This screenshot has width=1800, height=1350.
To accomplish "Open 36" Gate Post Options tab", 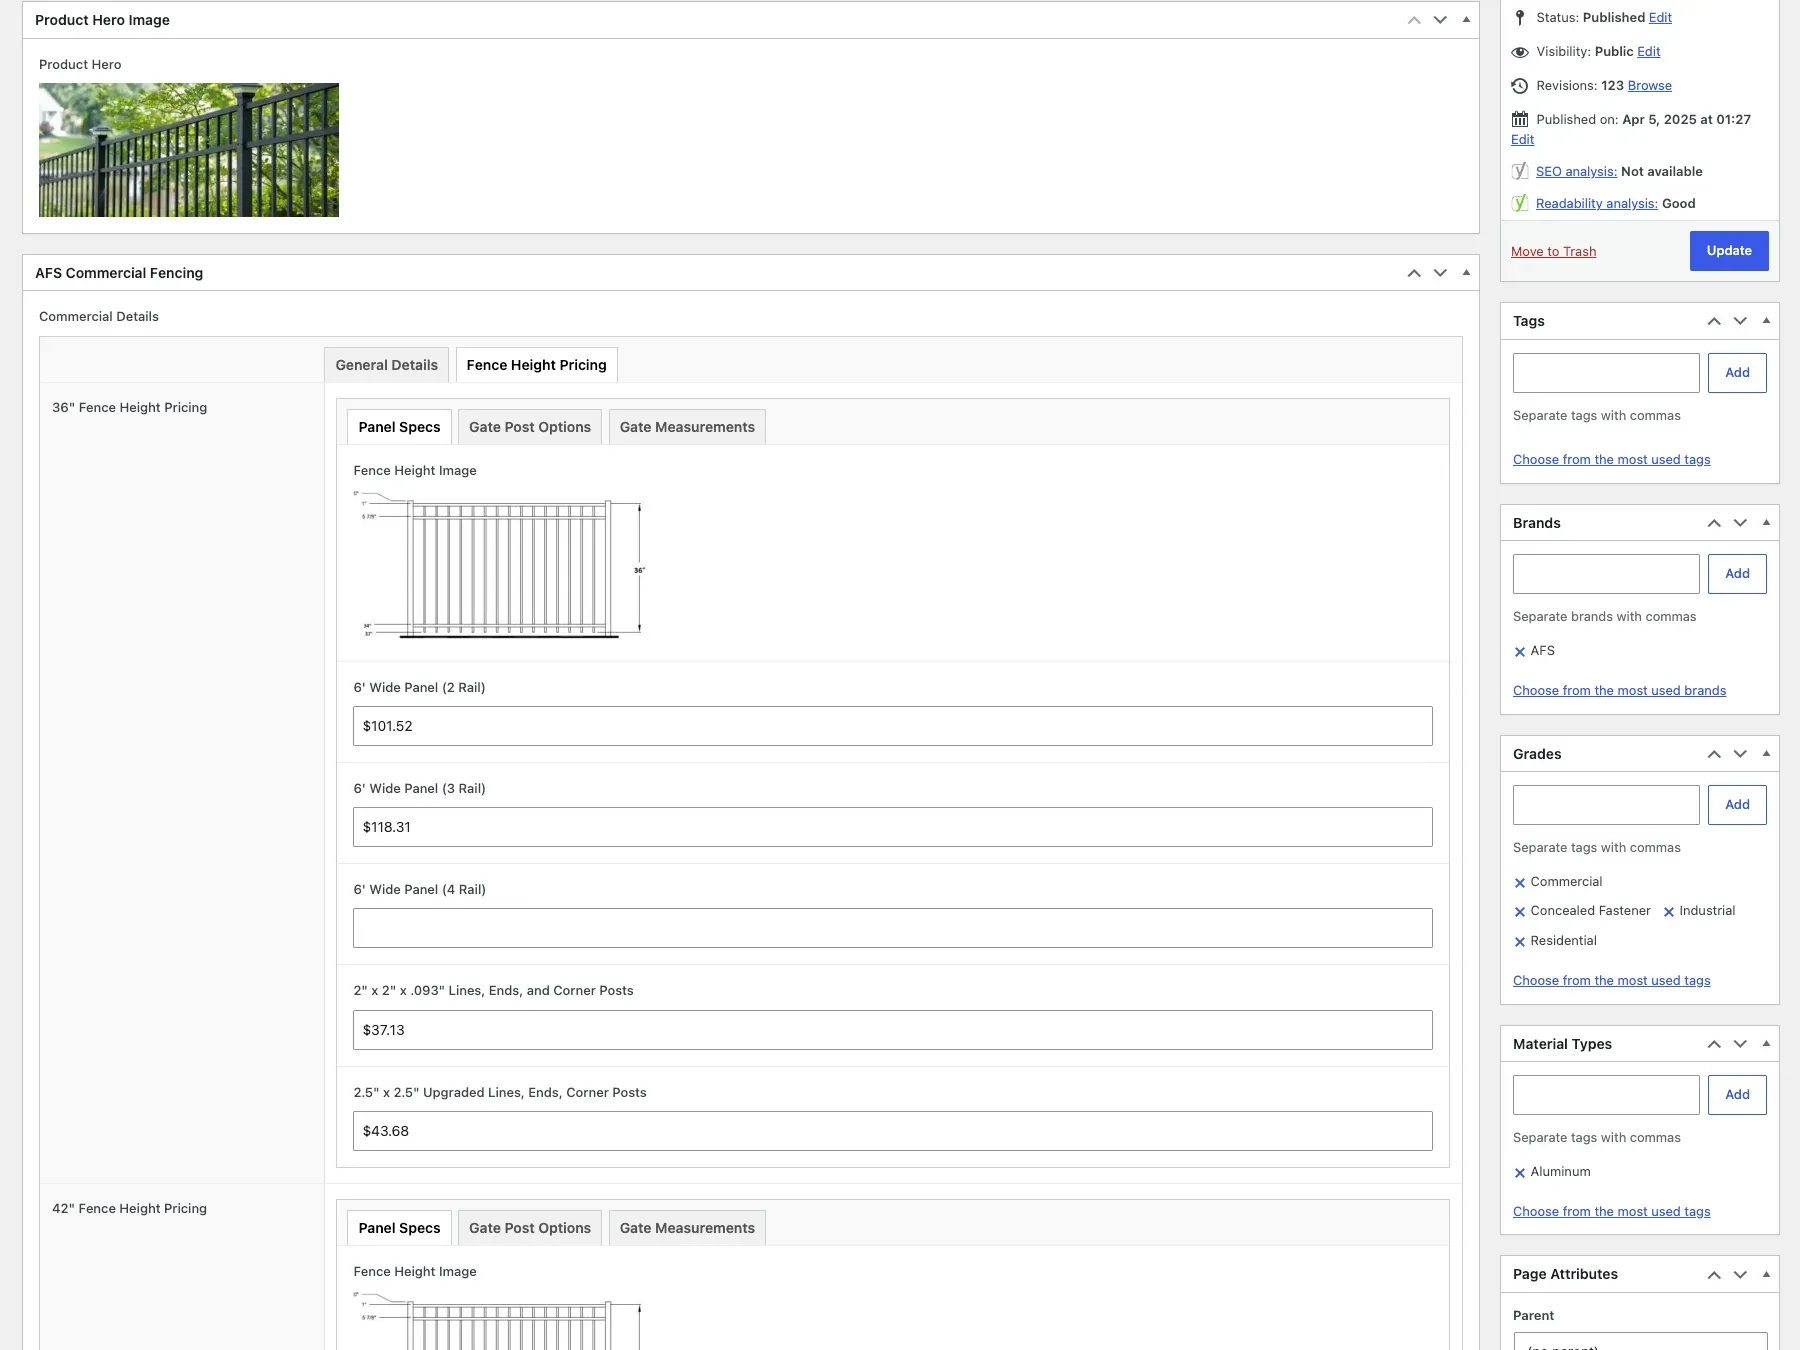I will (x=530, y=427).
